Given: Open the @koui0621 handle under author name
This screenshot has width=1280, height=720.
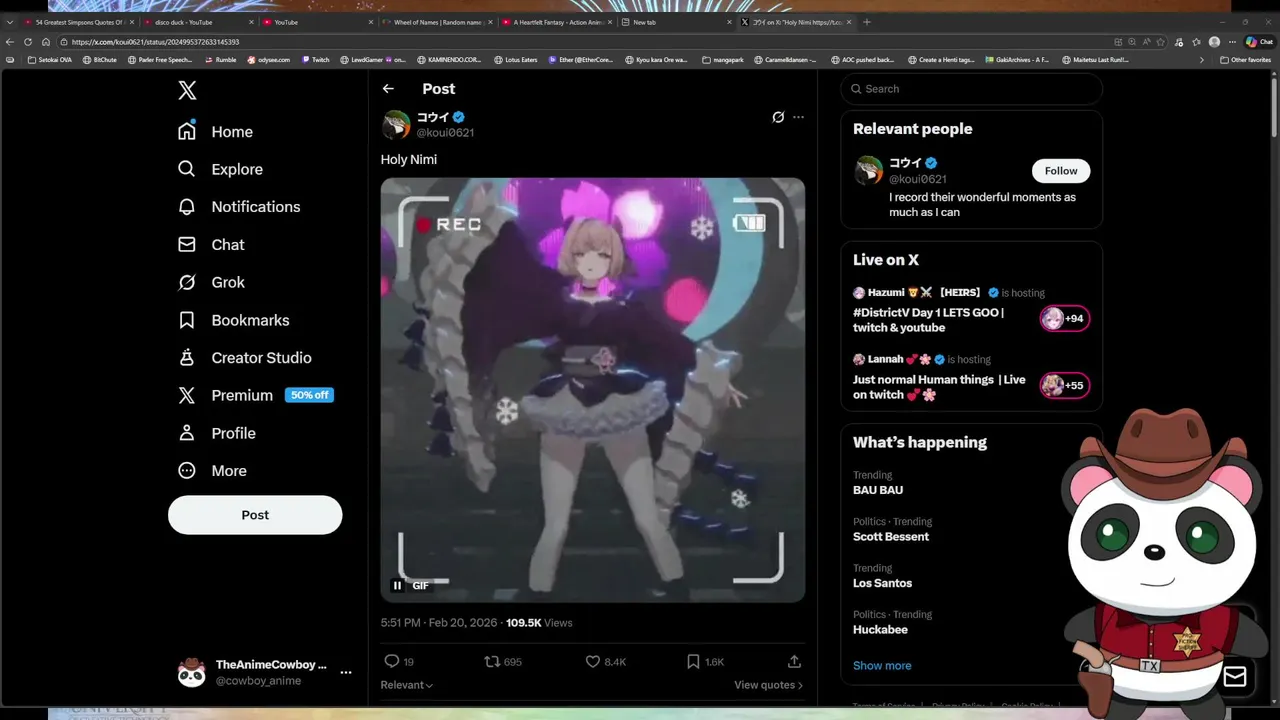Looking at the screenshot, I should [x=445, y=133].
